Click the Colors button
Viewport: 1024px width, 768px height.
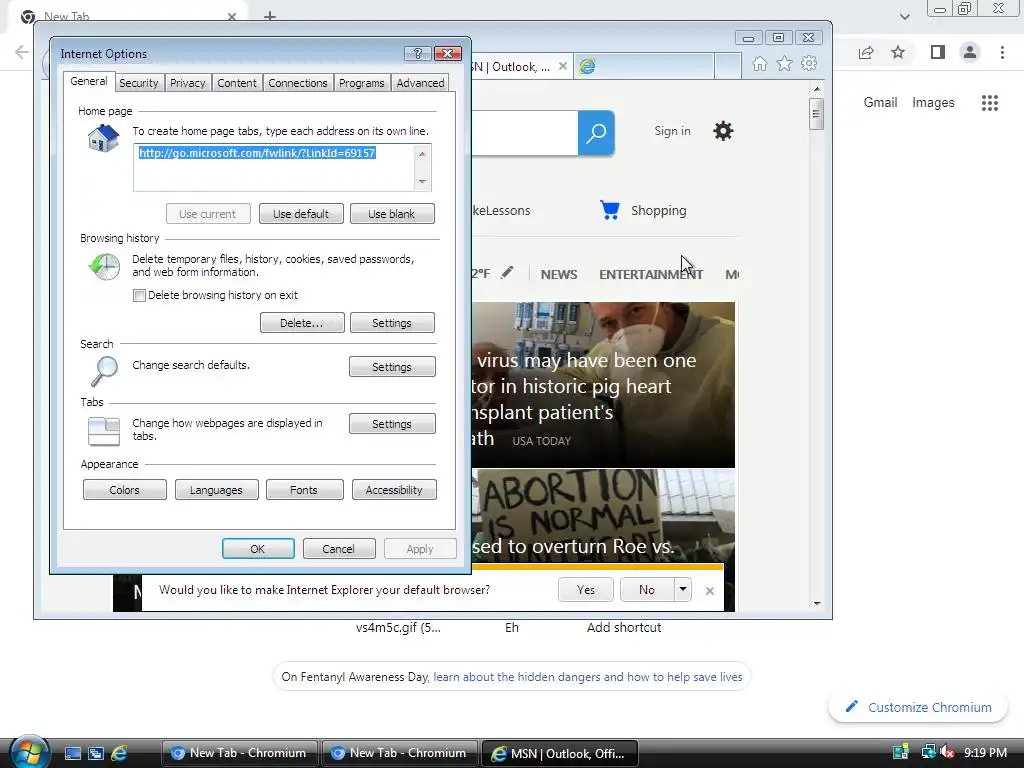[125, 490]
